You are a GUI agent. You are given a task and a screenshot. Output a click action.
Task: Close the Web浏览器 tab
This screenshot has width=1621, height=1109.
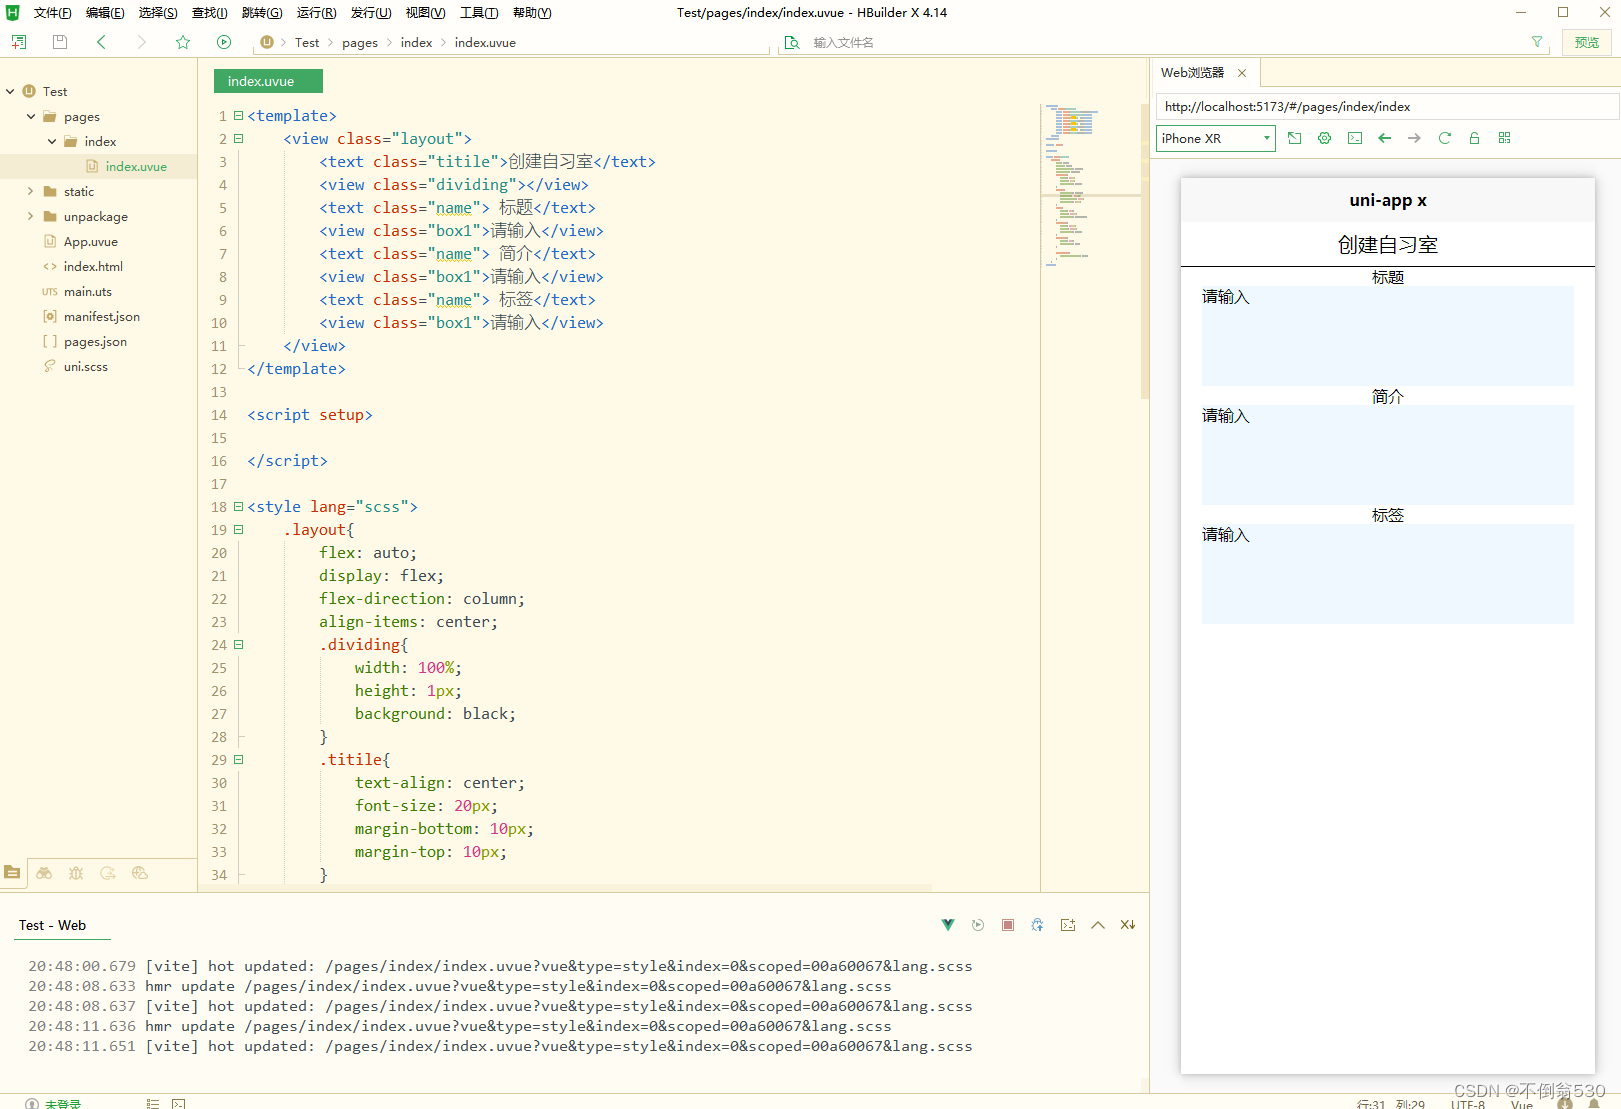[x=1242, y=73]
